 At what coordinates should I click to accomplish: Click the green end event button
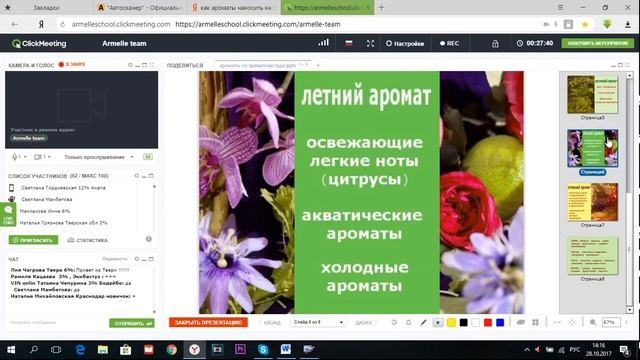tap(598, 43)
